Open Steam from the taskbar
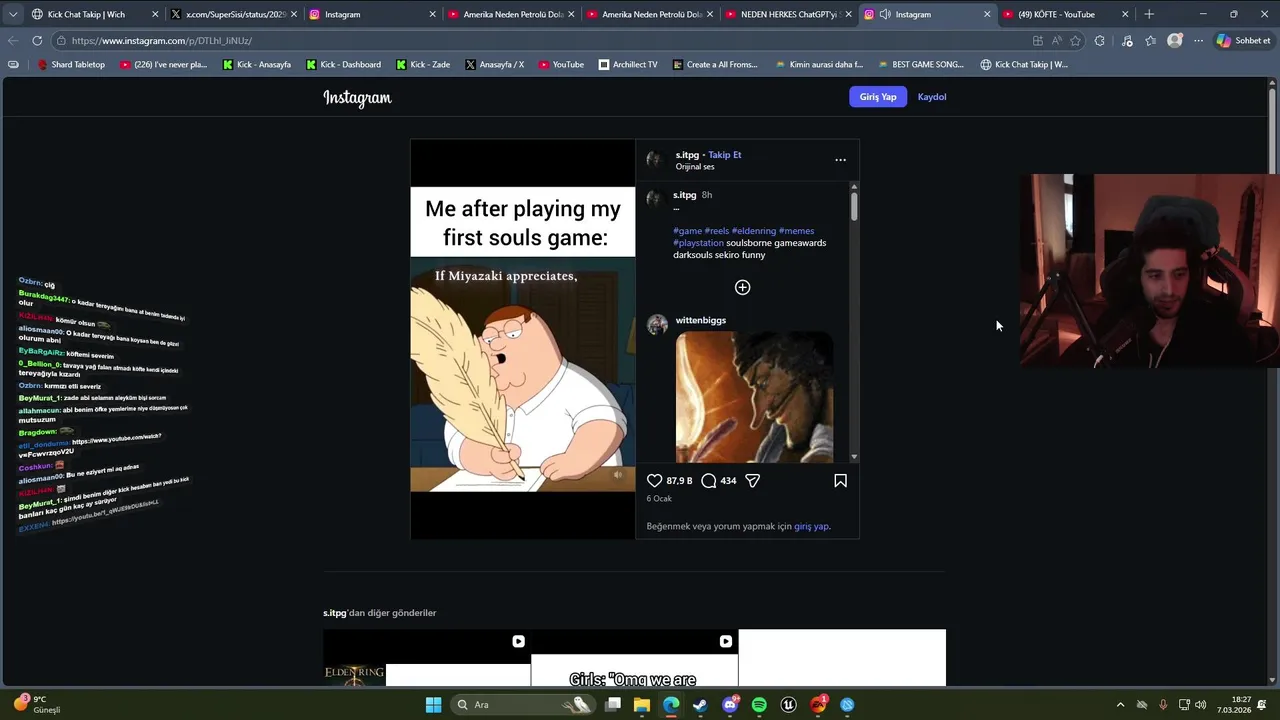 (x=700, y=705)
